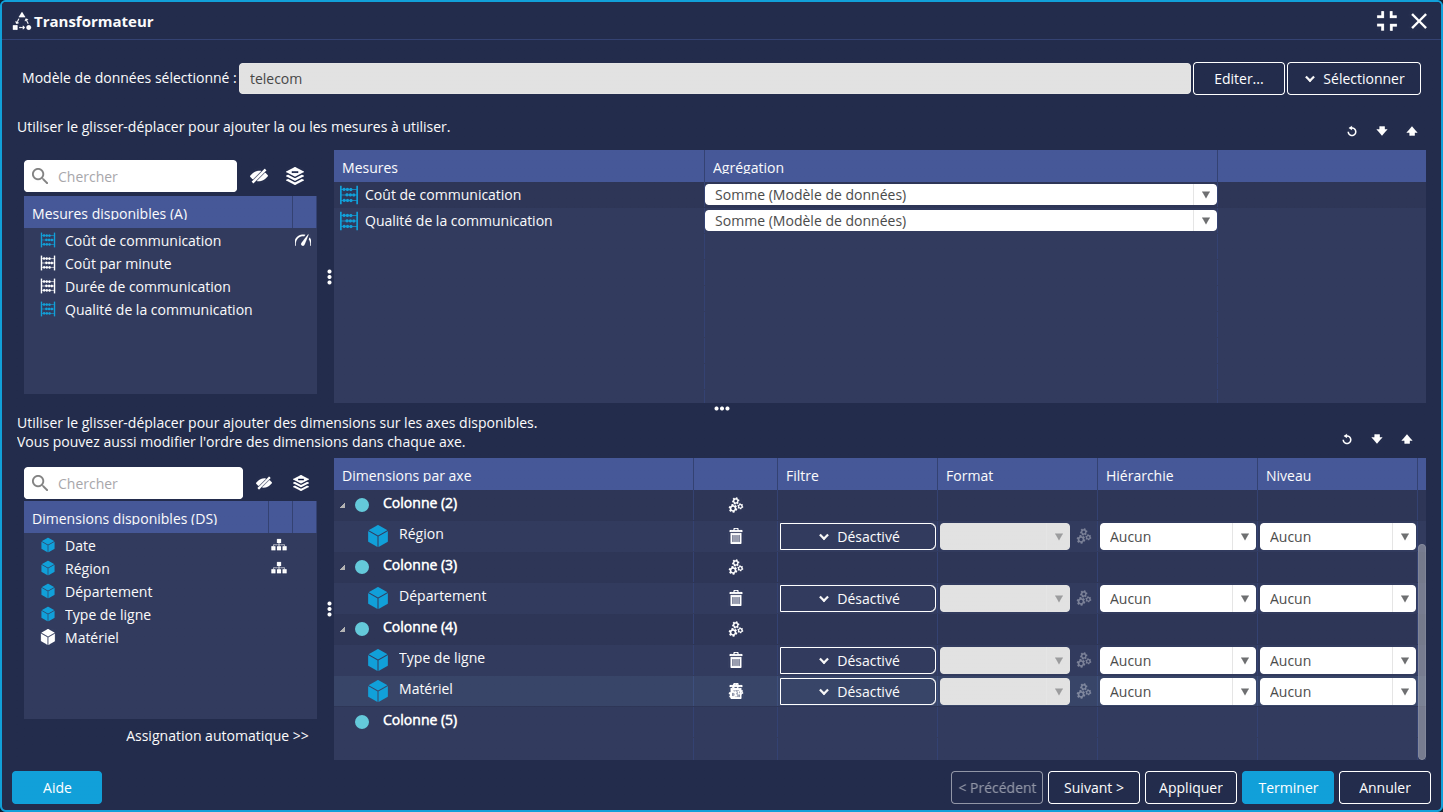The image size is (1443, 812).
Task: Open the Hiérarchie dropdown in the Région row
Action: (1177, 537)
